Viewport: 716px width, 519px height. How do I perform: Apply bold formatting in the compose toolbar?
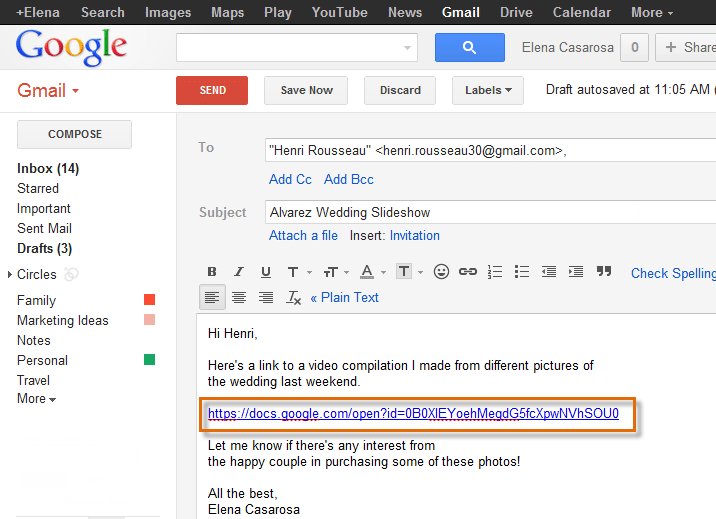pos(212,272)
